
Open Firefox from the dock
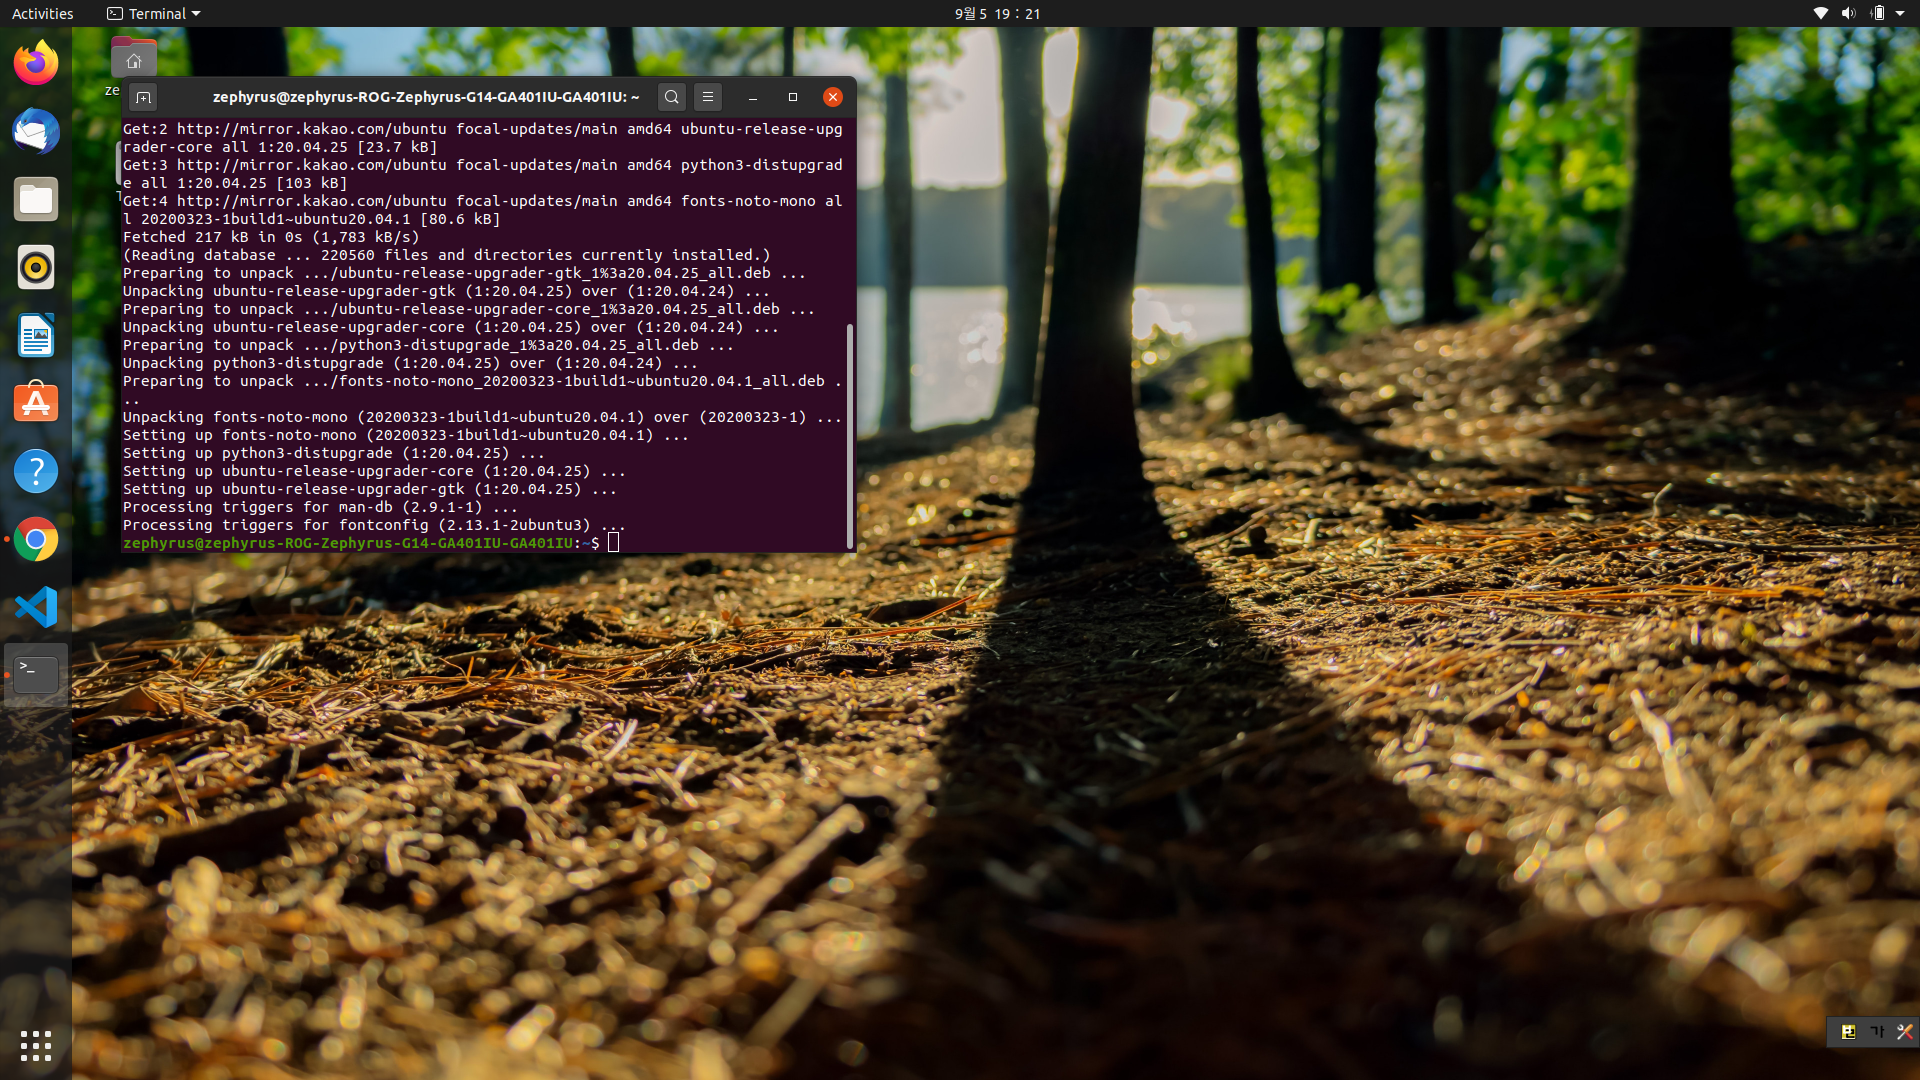(36, 63)
